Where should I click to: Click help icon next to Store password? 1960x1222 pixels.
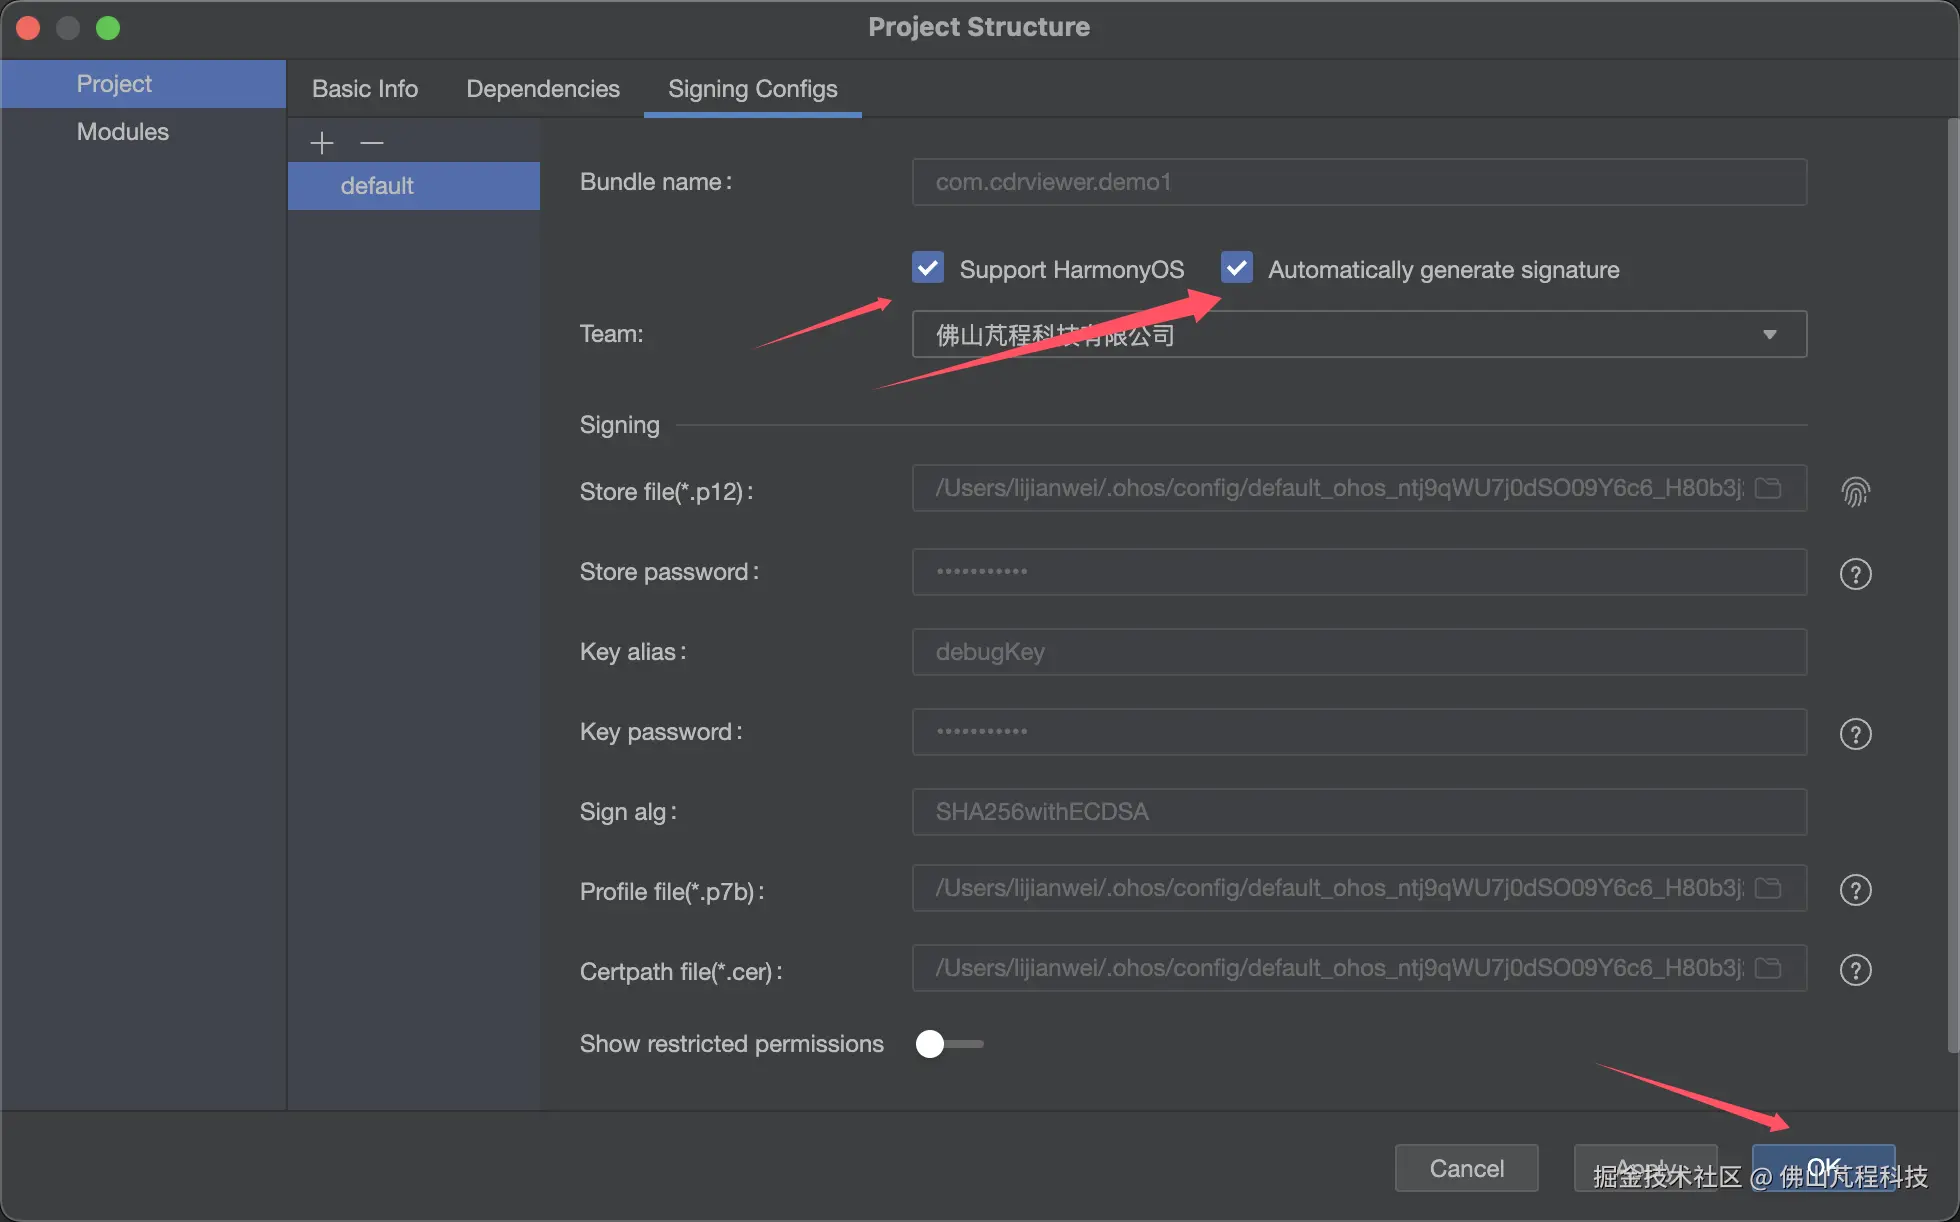(1855, 574)
